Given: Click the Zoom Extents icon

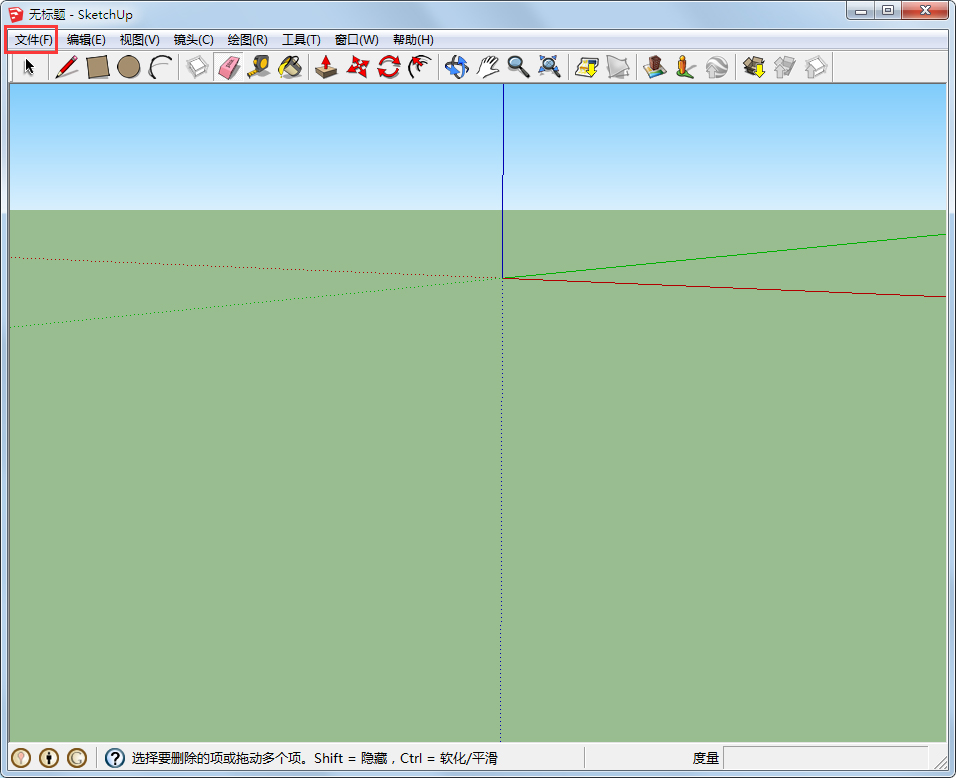Looking at the screenshot, I should click(549, 67).
